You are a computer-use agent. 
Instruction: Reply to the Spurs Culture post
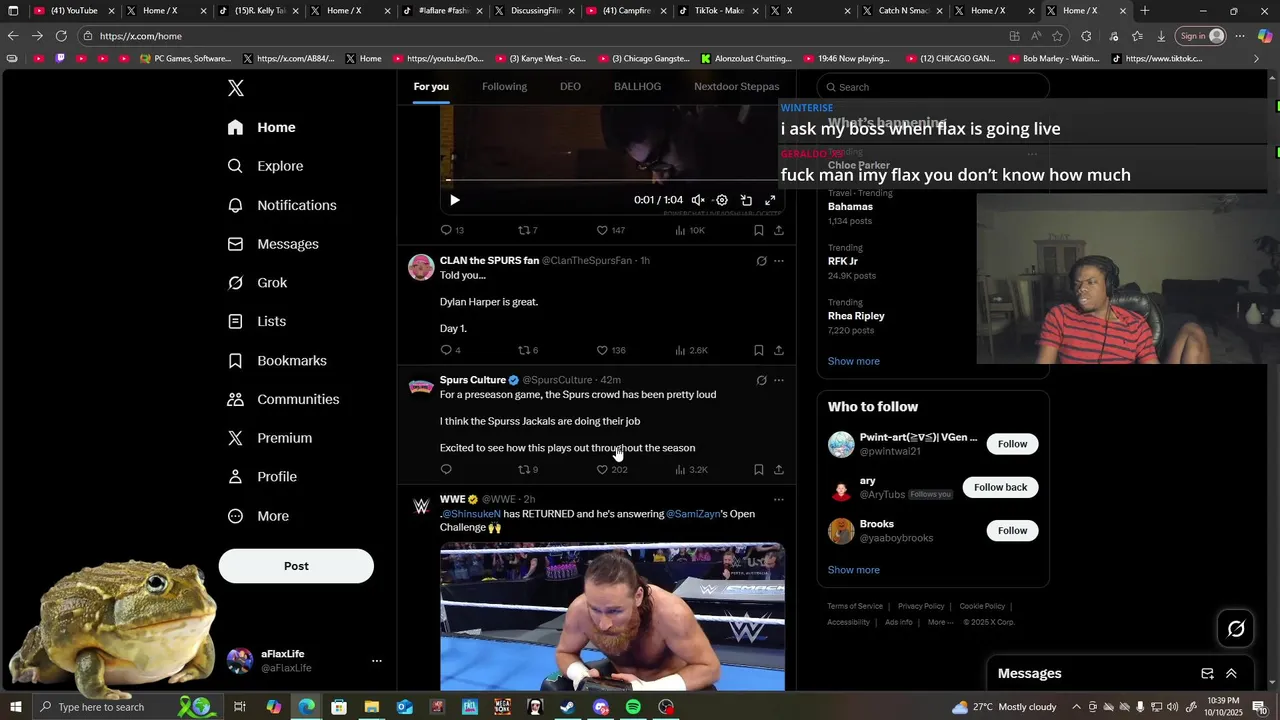446,470
